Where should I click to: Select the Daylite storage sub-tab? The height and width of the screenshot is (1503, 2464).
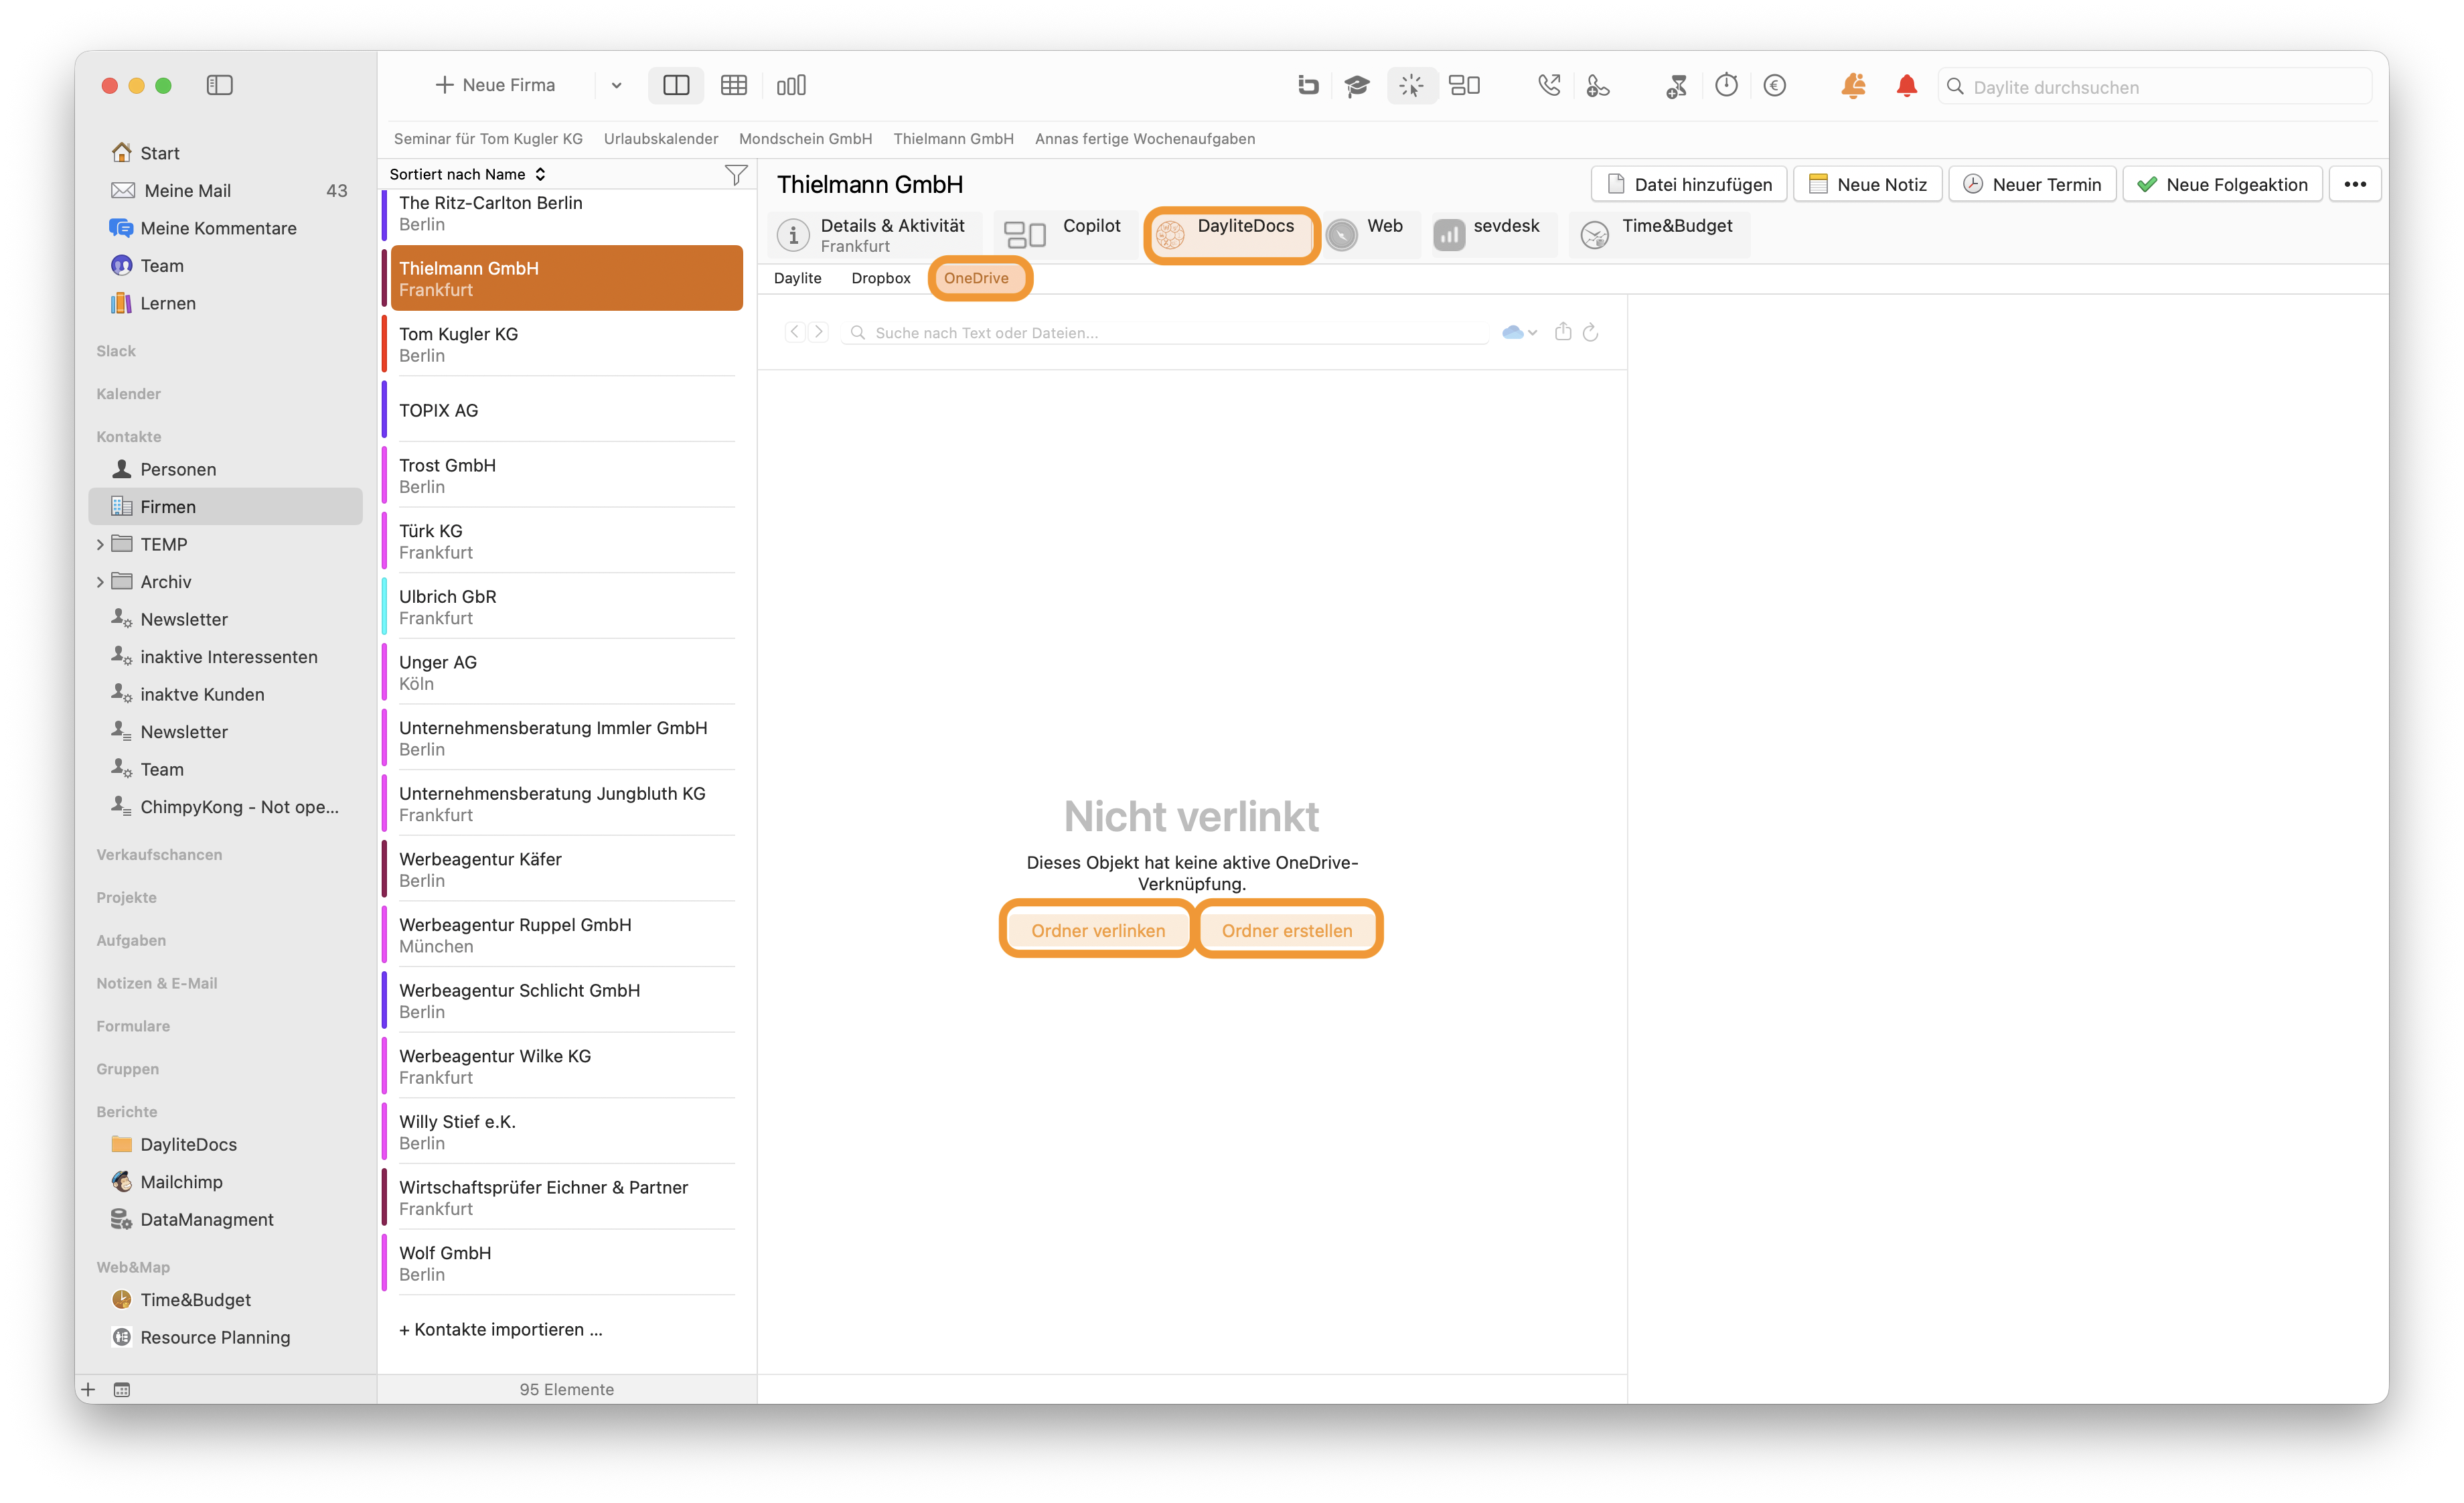click(797, 278)
